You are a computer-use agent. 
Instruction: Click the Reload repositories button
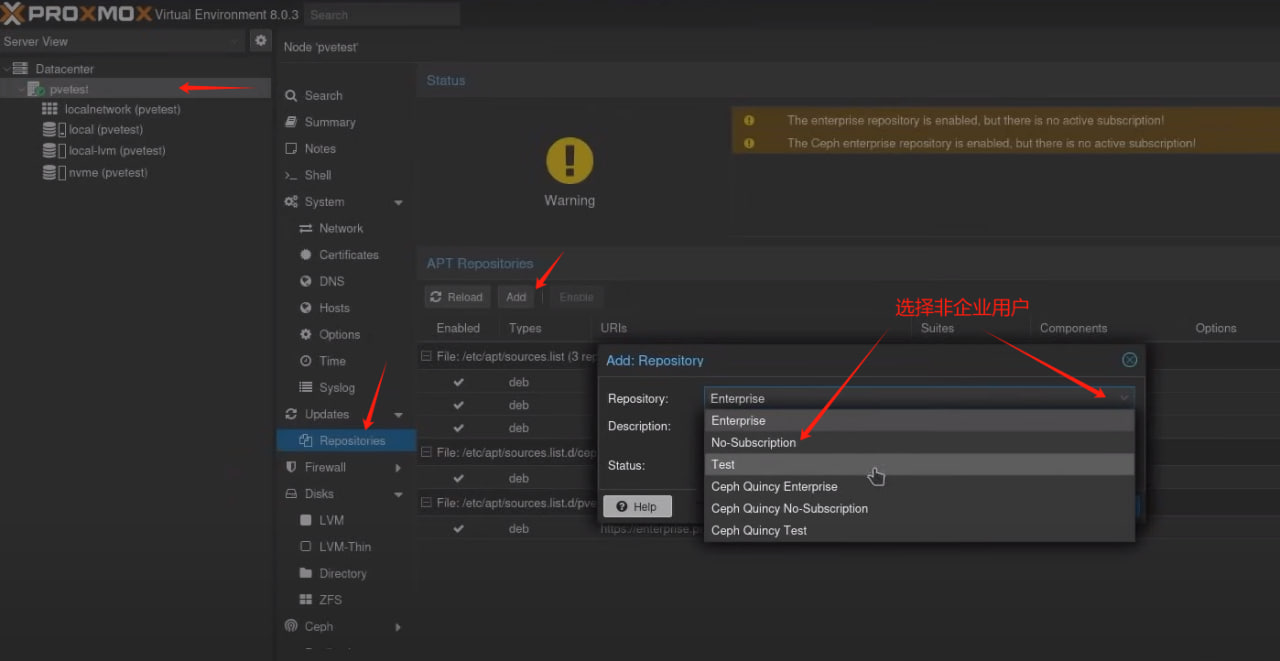[455, 297]
